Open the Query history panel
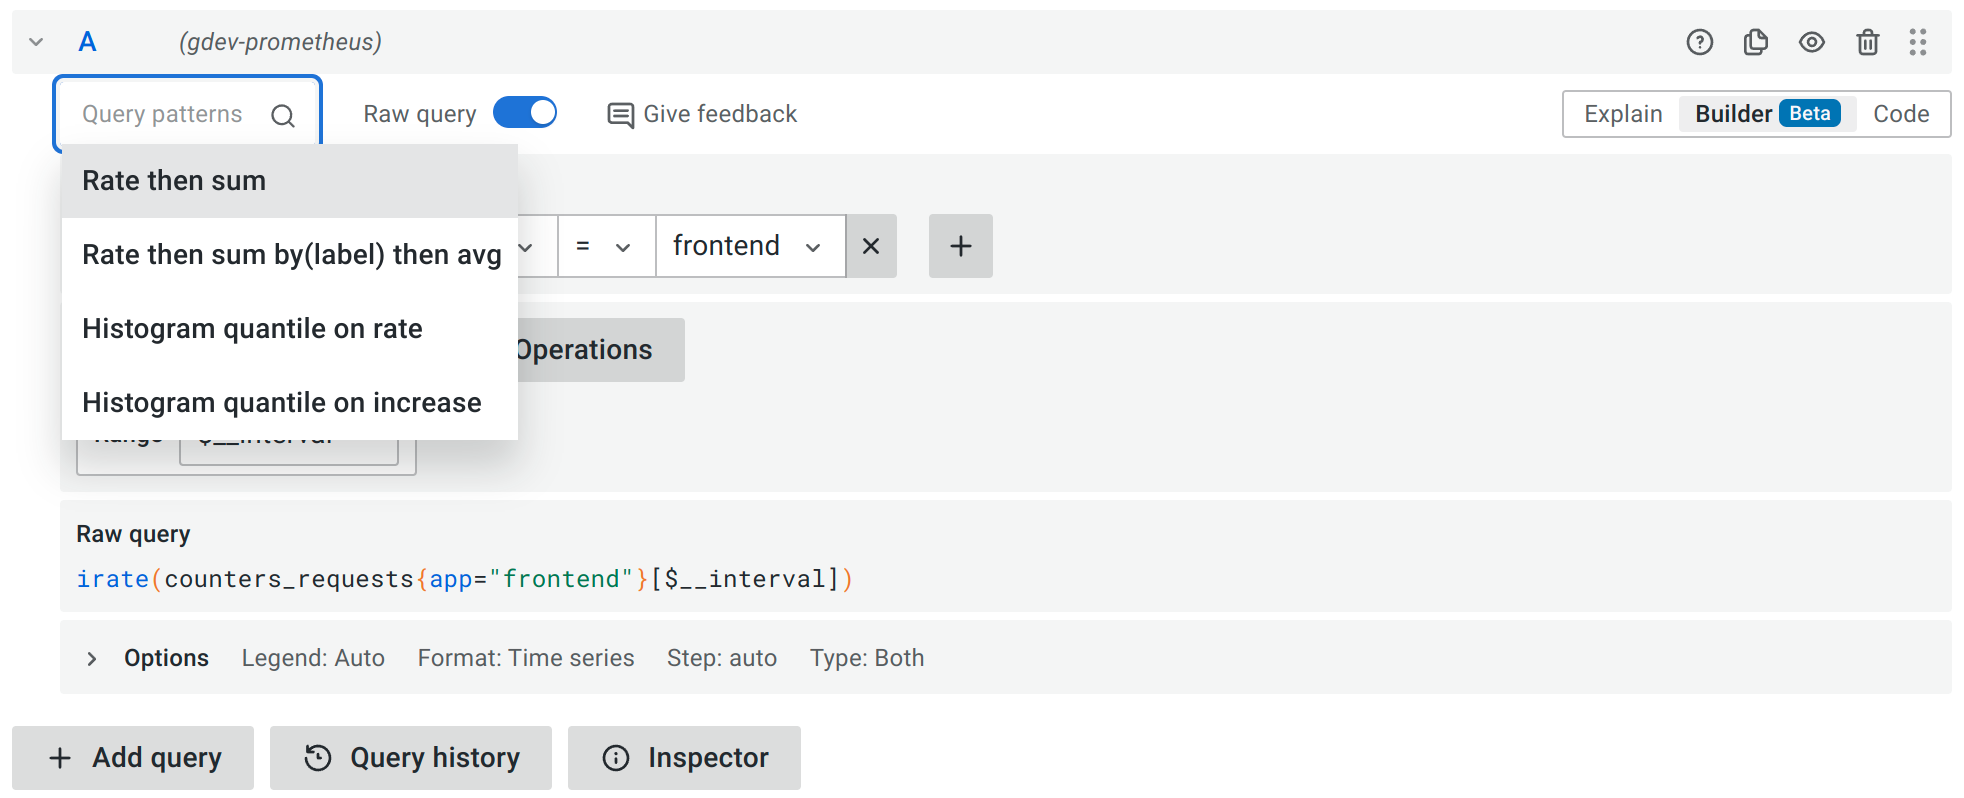This screenshot has width=1964, height=798. (x=411, y=758)
